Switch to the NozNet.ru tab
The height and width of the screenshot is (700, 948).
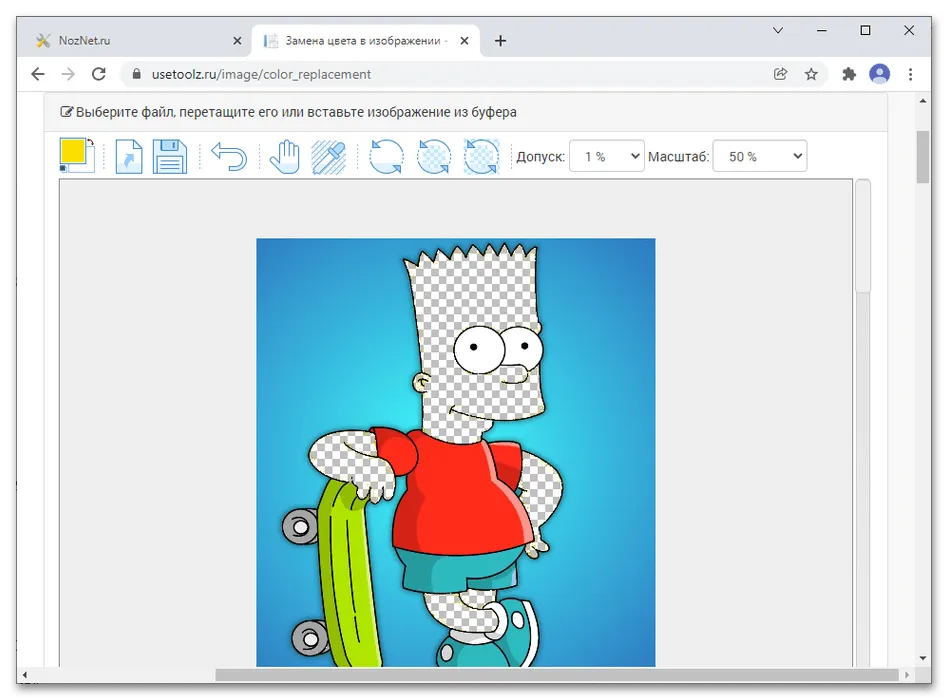pyautogui.click(x=138, y=41)
